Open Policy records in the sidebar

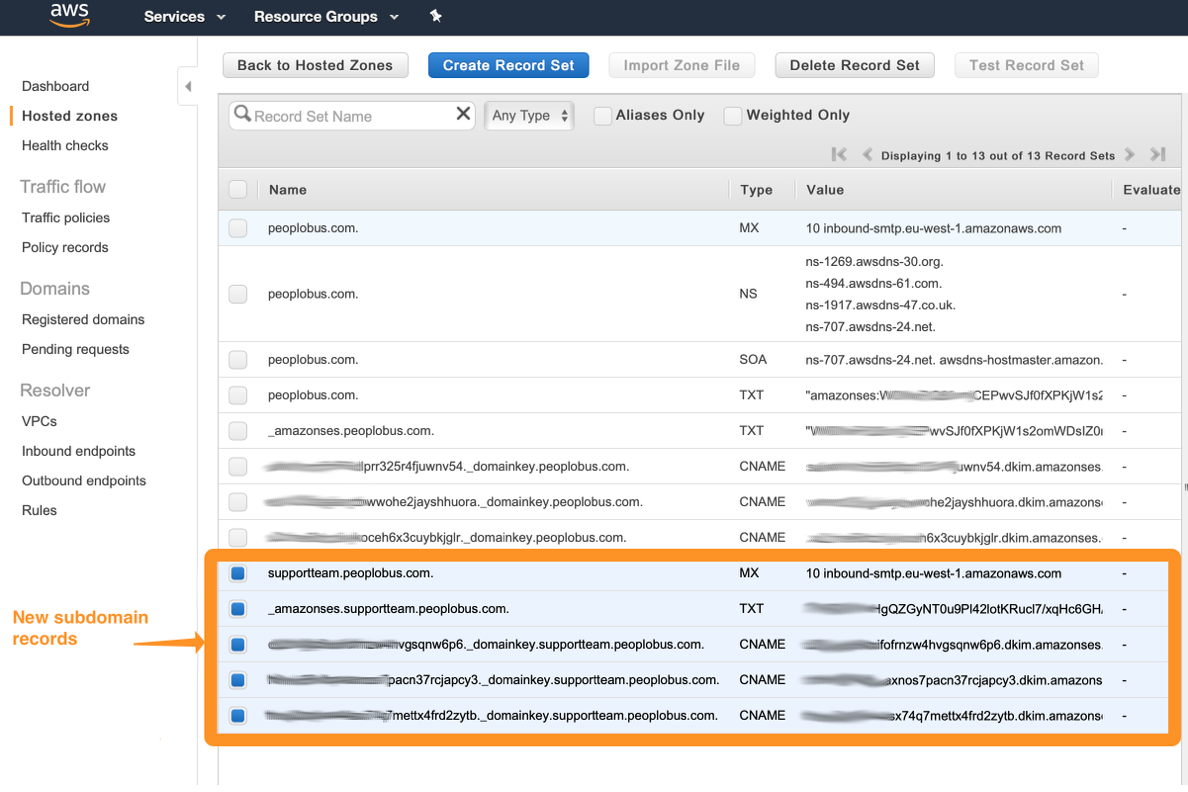point(65,247)
